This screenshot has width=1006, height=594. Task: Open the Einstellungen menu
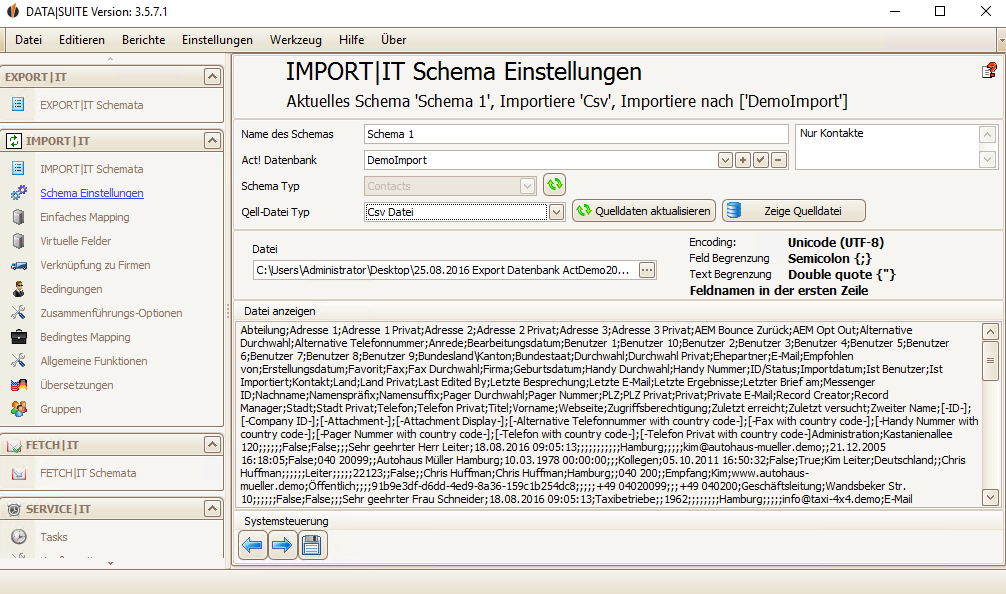[217, 40]
